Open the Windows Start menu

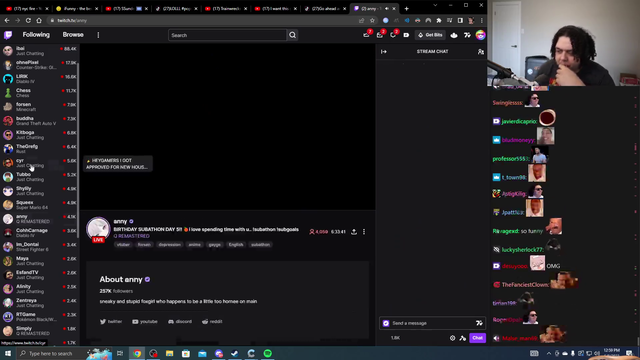coord(8,353)
